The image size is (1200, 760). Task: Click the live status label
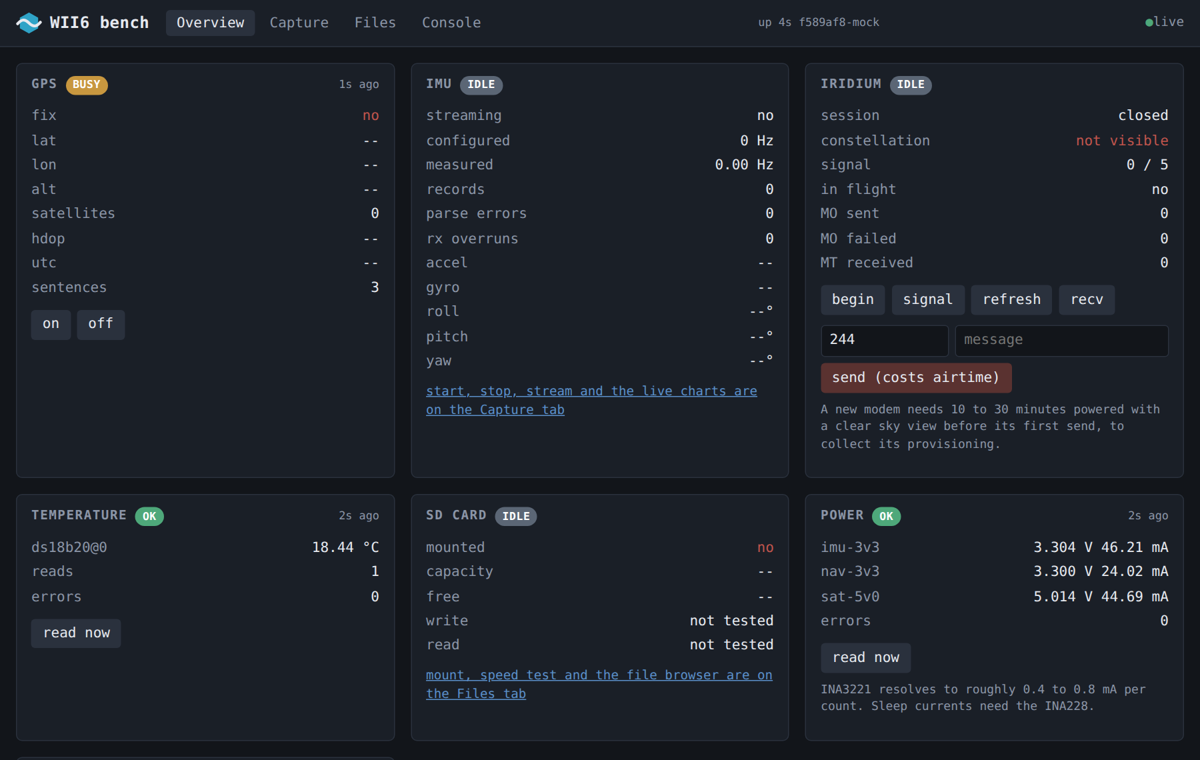[x=1169, y=22]
